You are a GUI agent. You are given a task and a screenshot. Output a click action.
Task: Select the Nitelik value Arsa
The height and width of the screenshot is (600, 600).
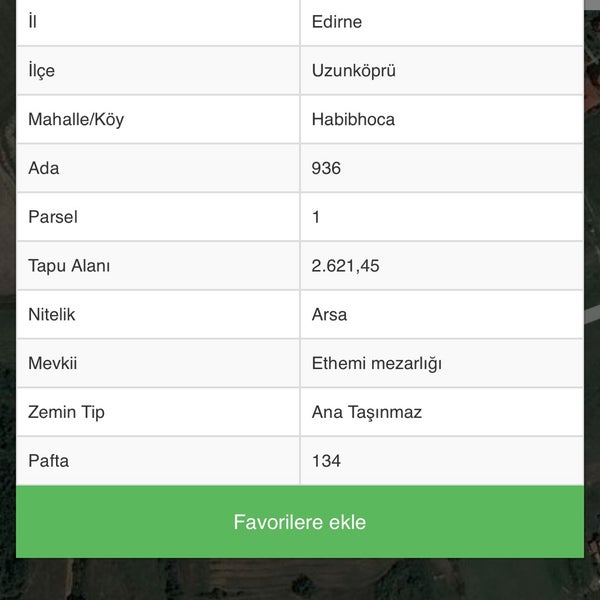click(329, 315)
